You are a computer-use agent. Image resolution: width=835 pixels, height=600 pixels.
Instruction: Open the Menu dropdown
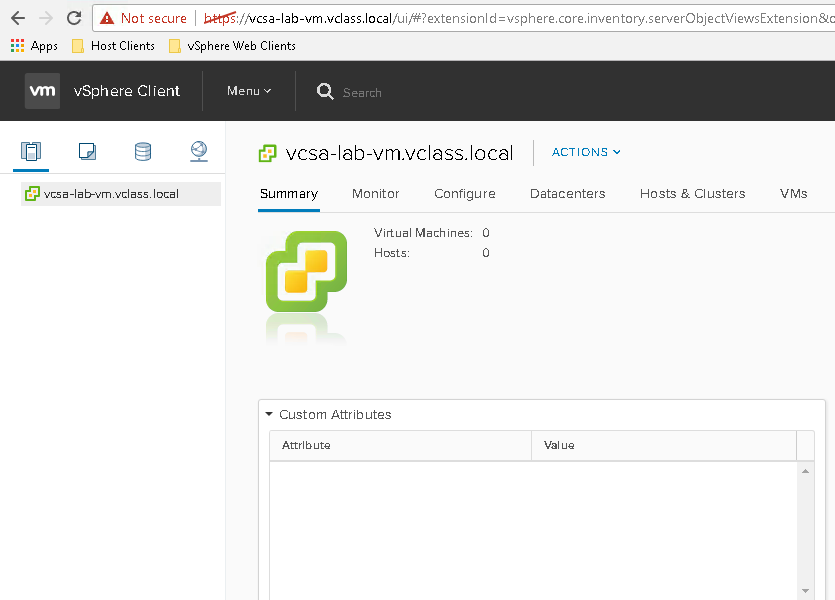click(249, 91)
